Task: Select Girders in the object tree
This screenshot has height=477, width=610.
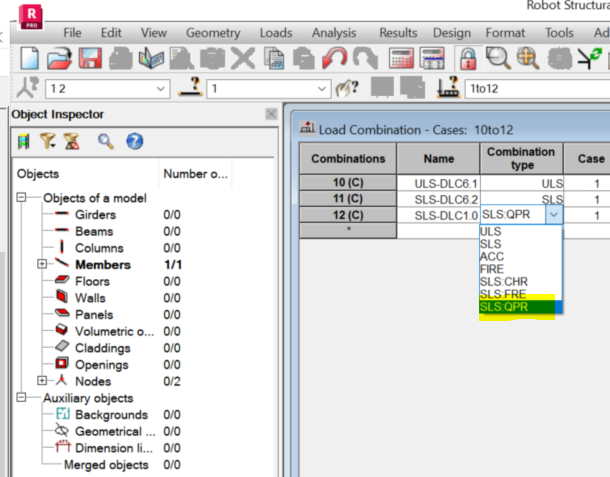Action: click(95, 214)
